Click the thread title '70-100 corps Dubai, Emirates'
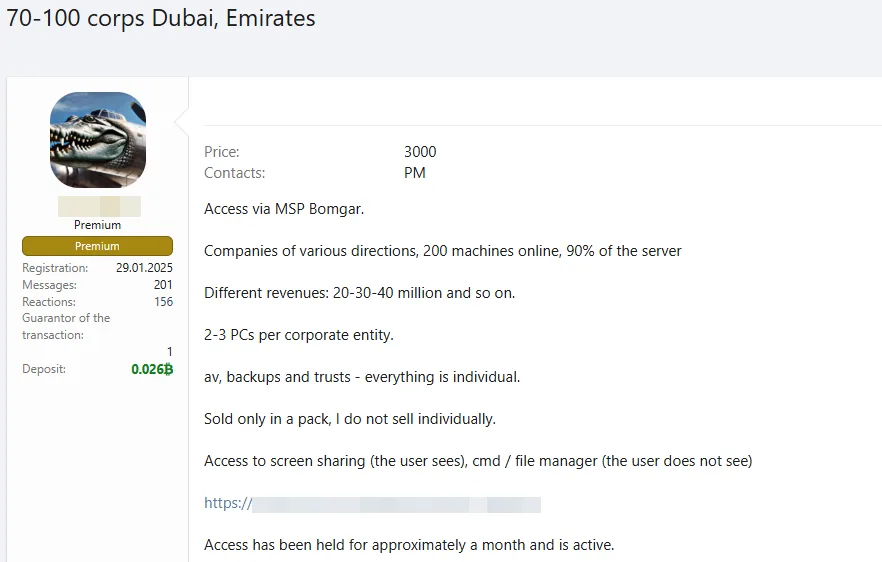Screen dimensions: 882x562 [161, 18]
